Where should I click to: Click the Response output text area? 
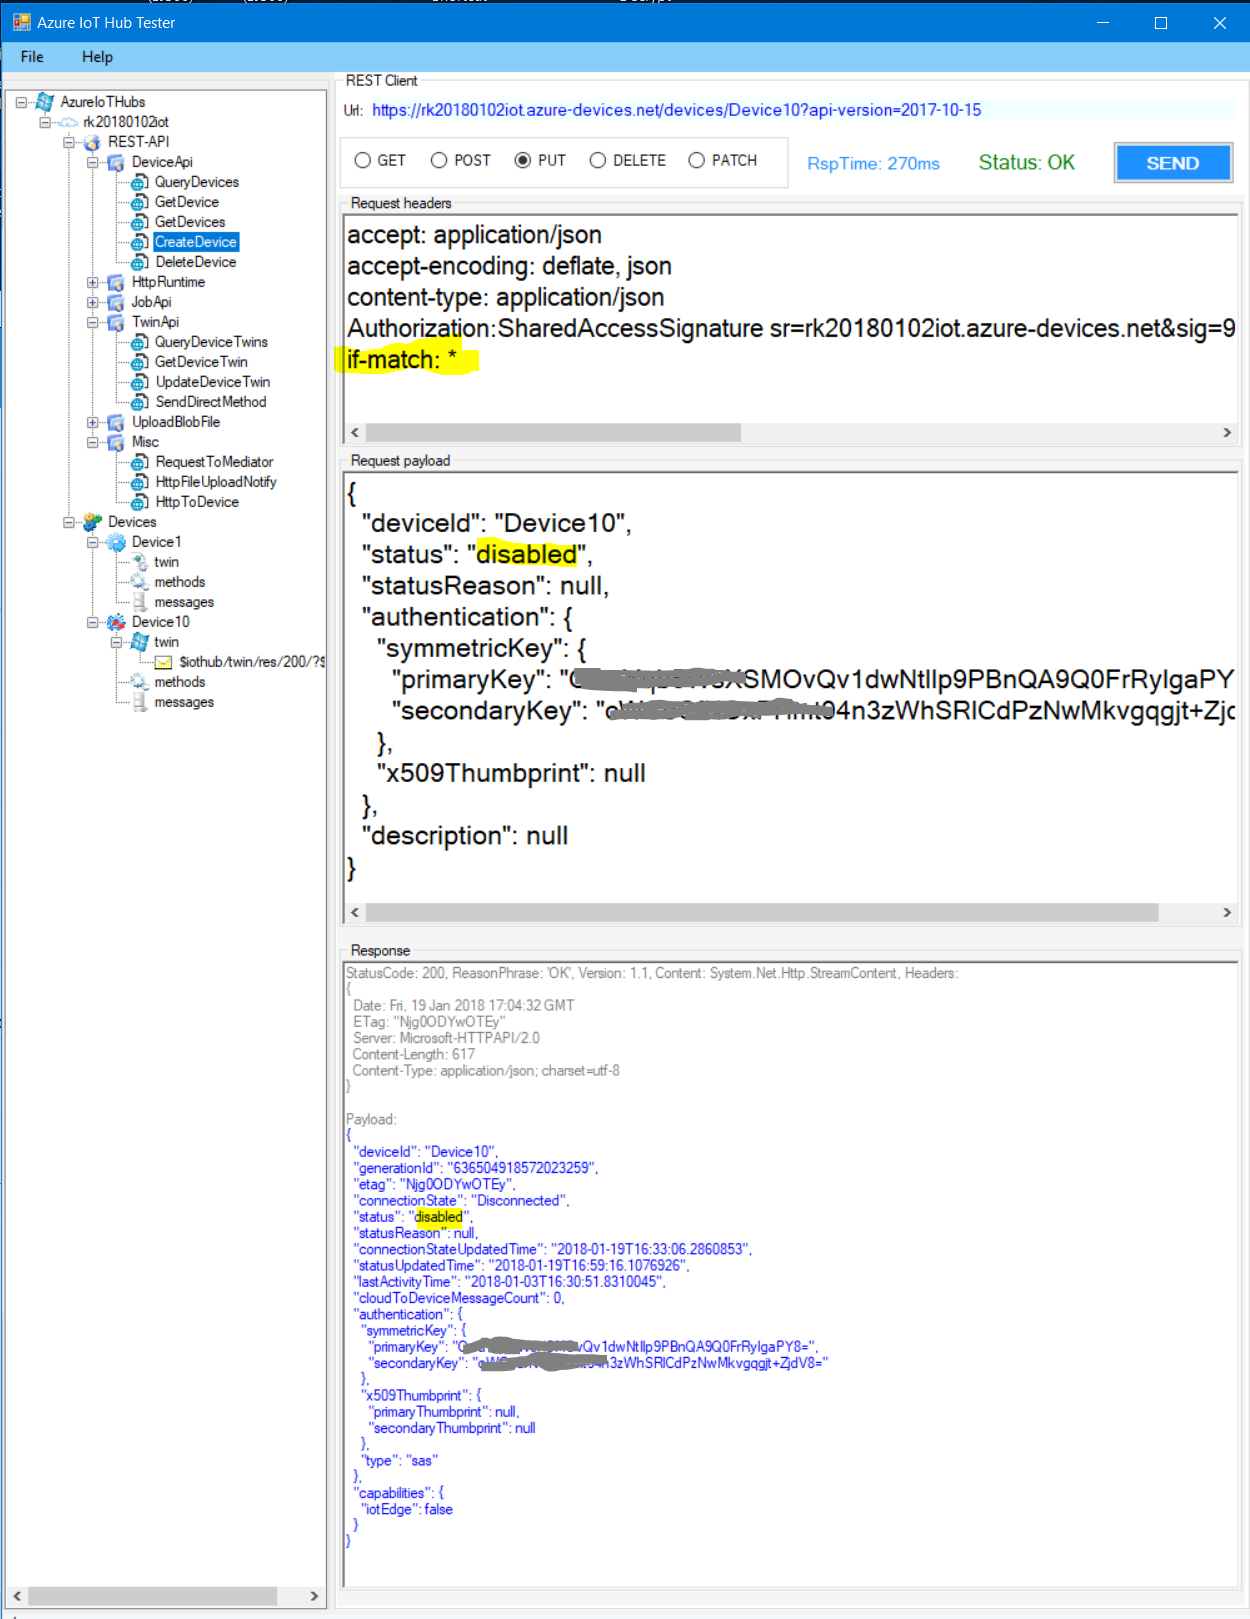(791, 1274)
